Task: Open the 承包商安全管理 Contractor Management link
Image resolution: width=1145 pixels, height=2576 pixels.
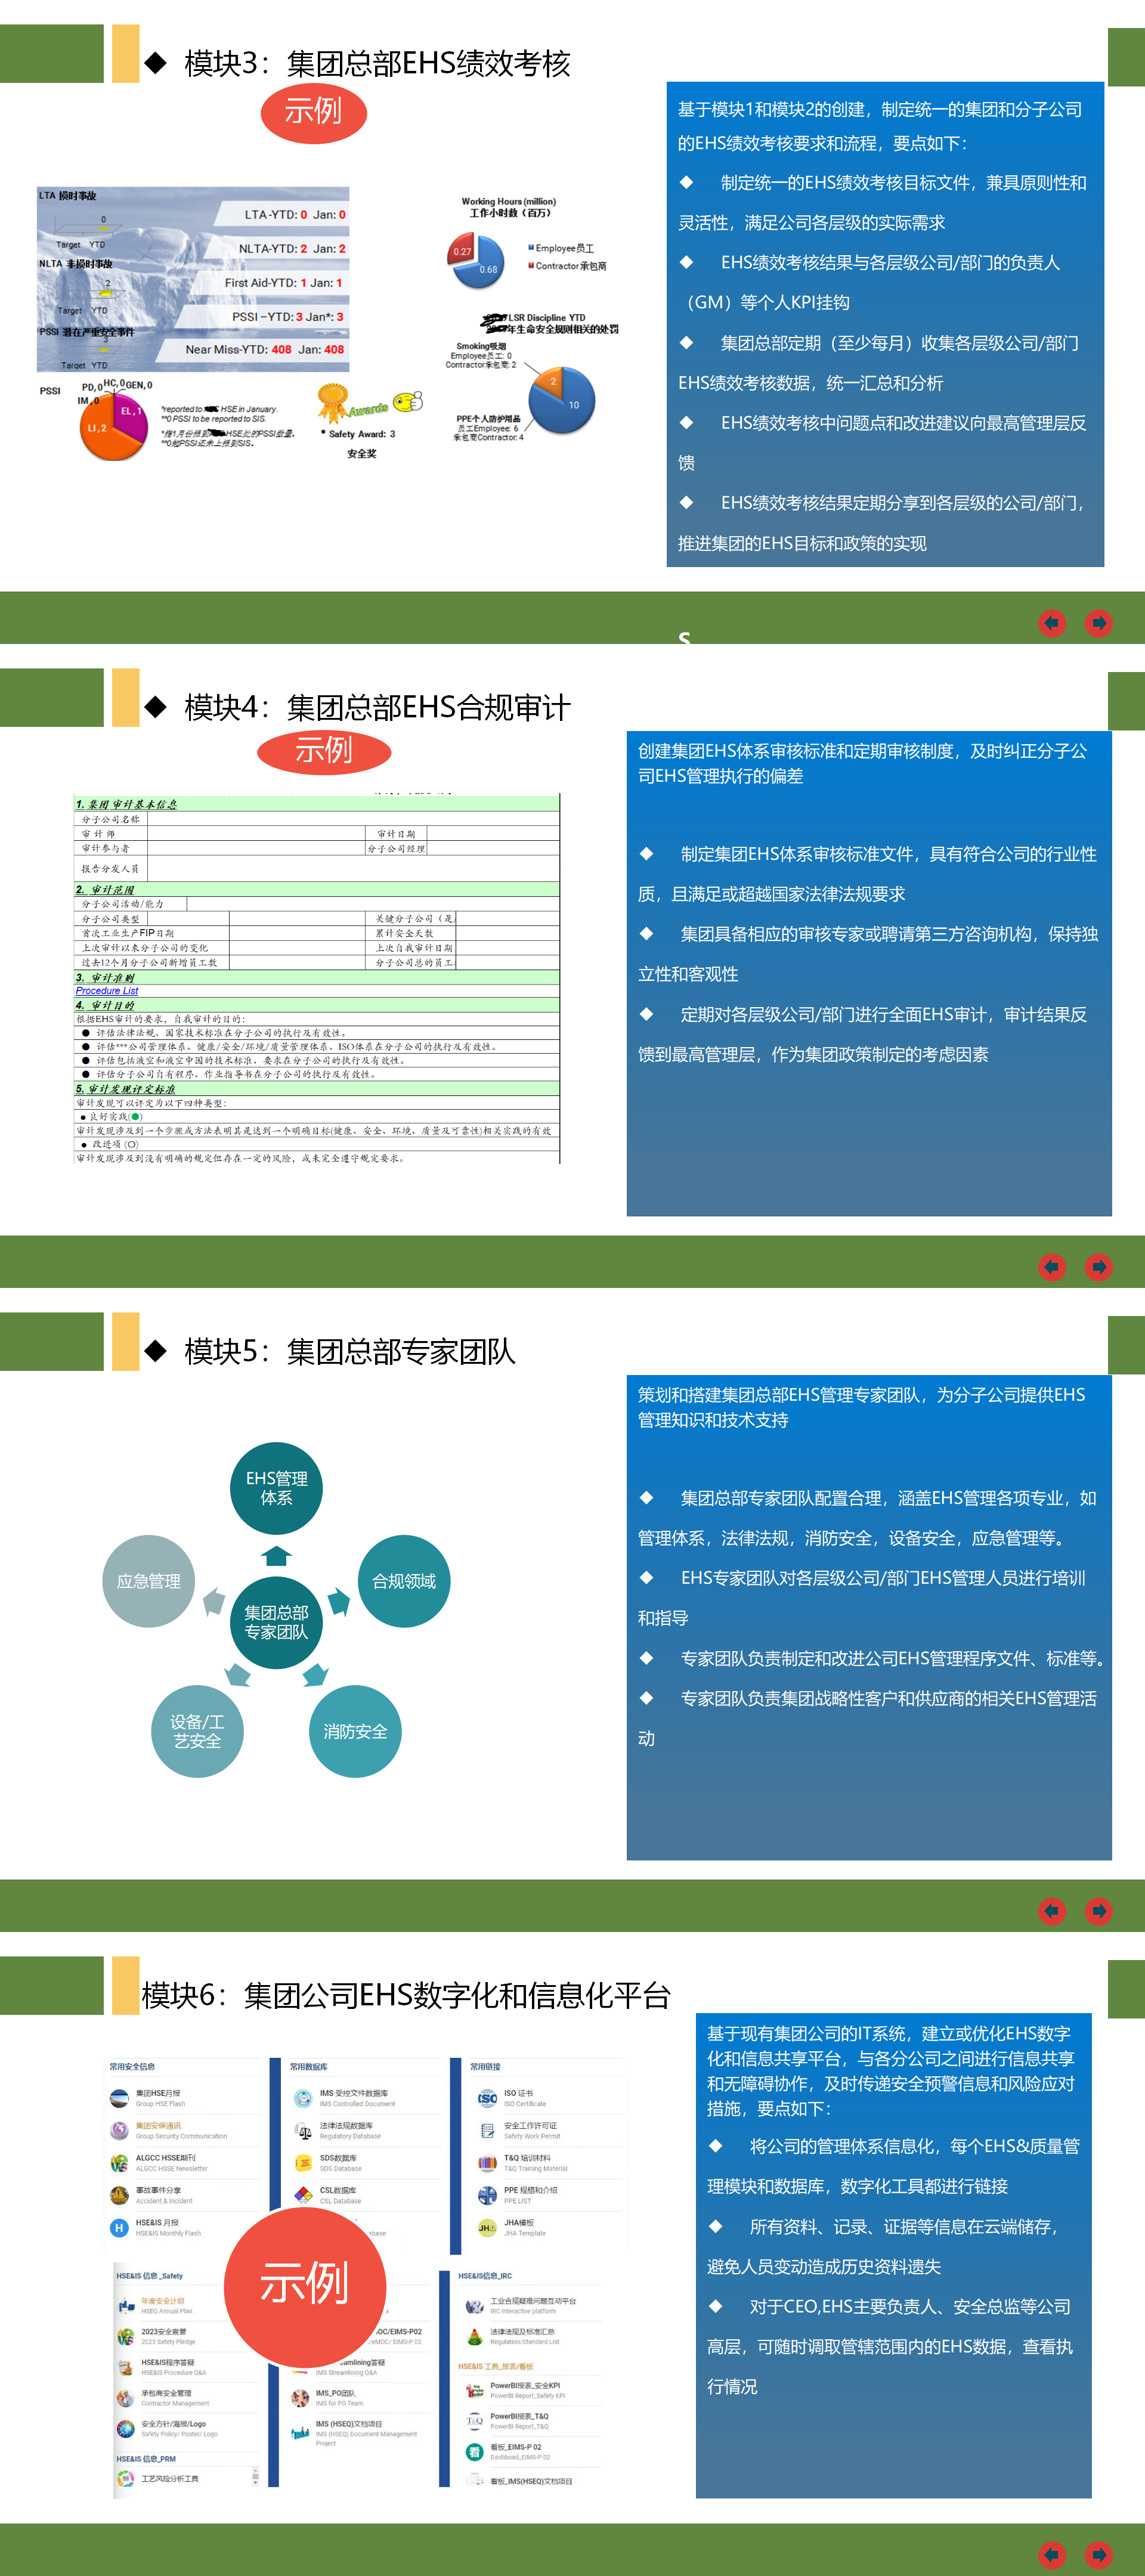Action: (166, 2394)
